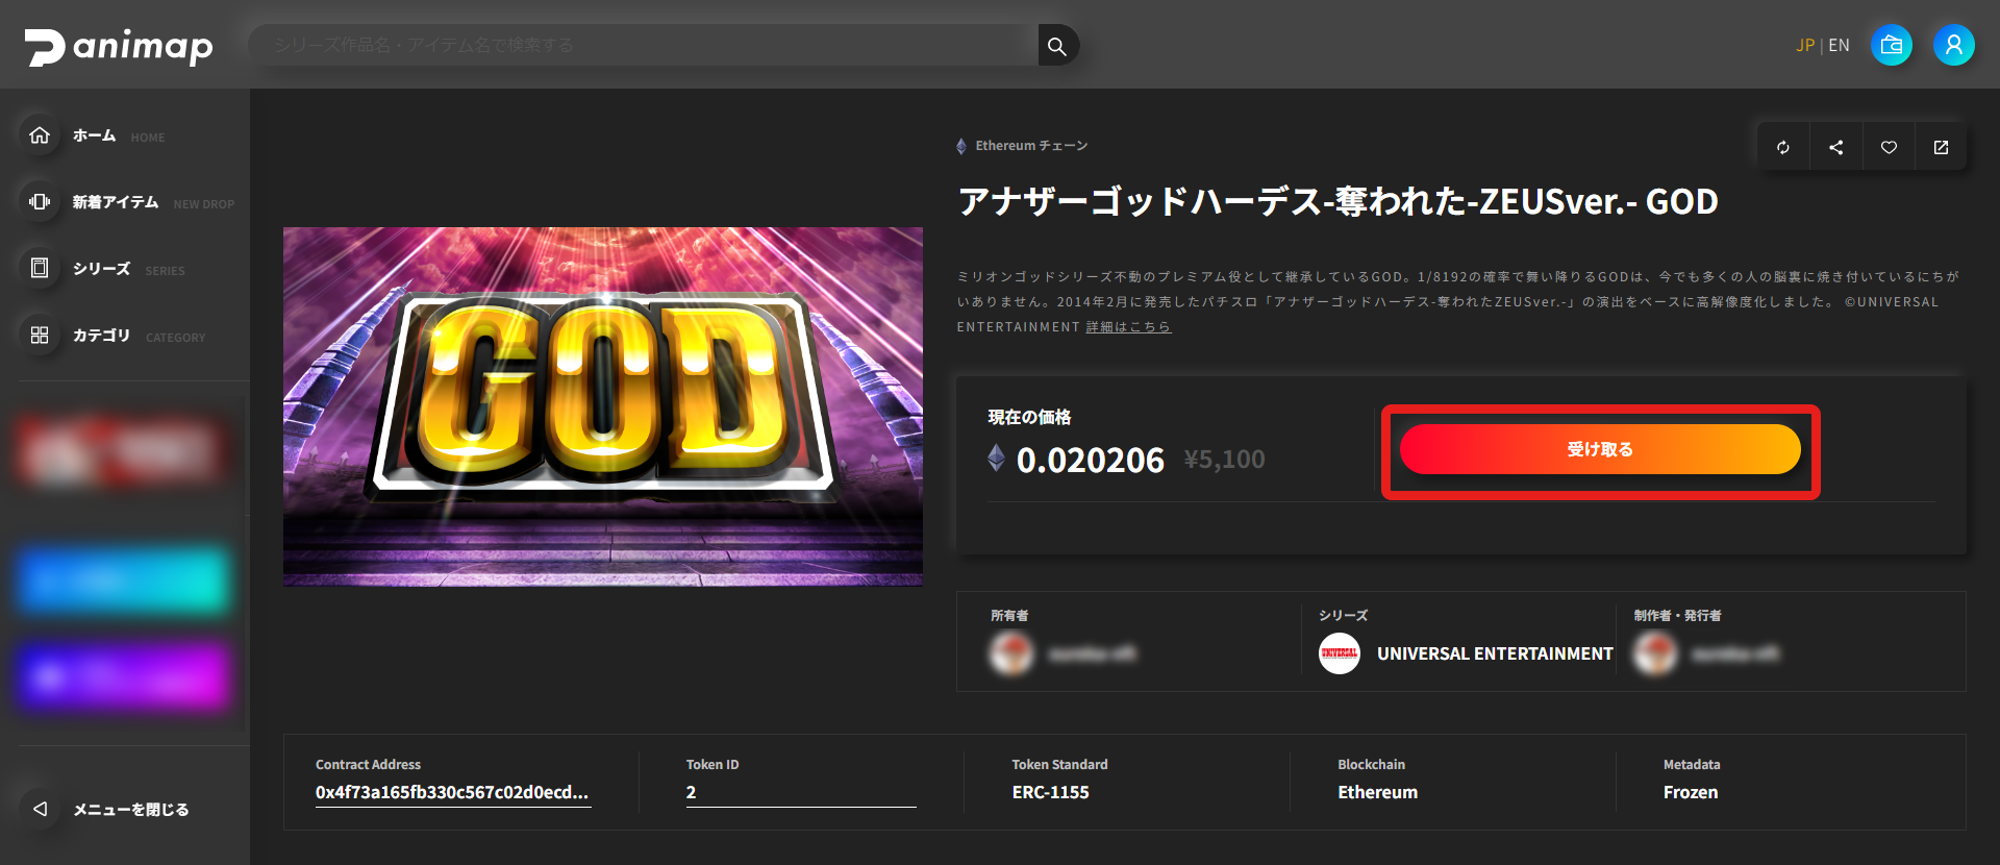This screenshot has height=865, width=2000.
Task: Click the Ethereum diamond icon beside price
Action: point(996,458)
